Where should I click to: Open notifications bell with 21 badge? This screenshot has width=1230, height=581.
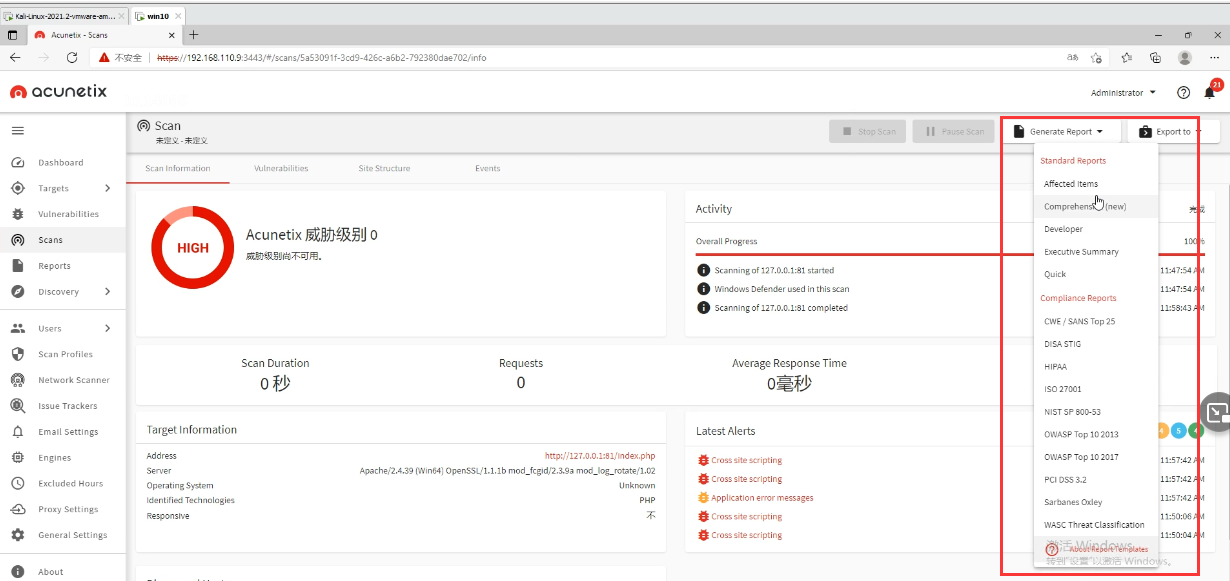tap(1210, 92)
